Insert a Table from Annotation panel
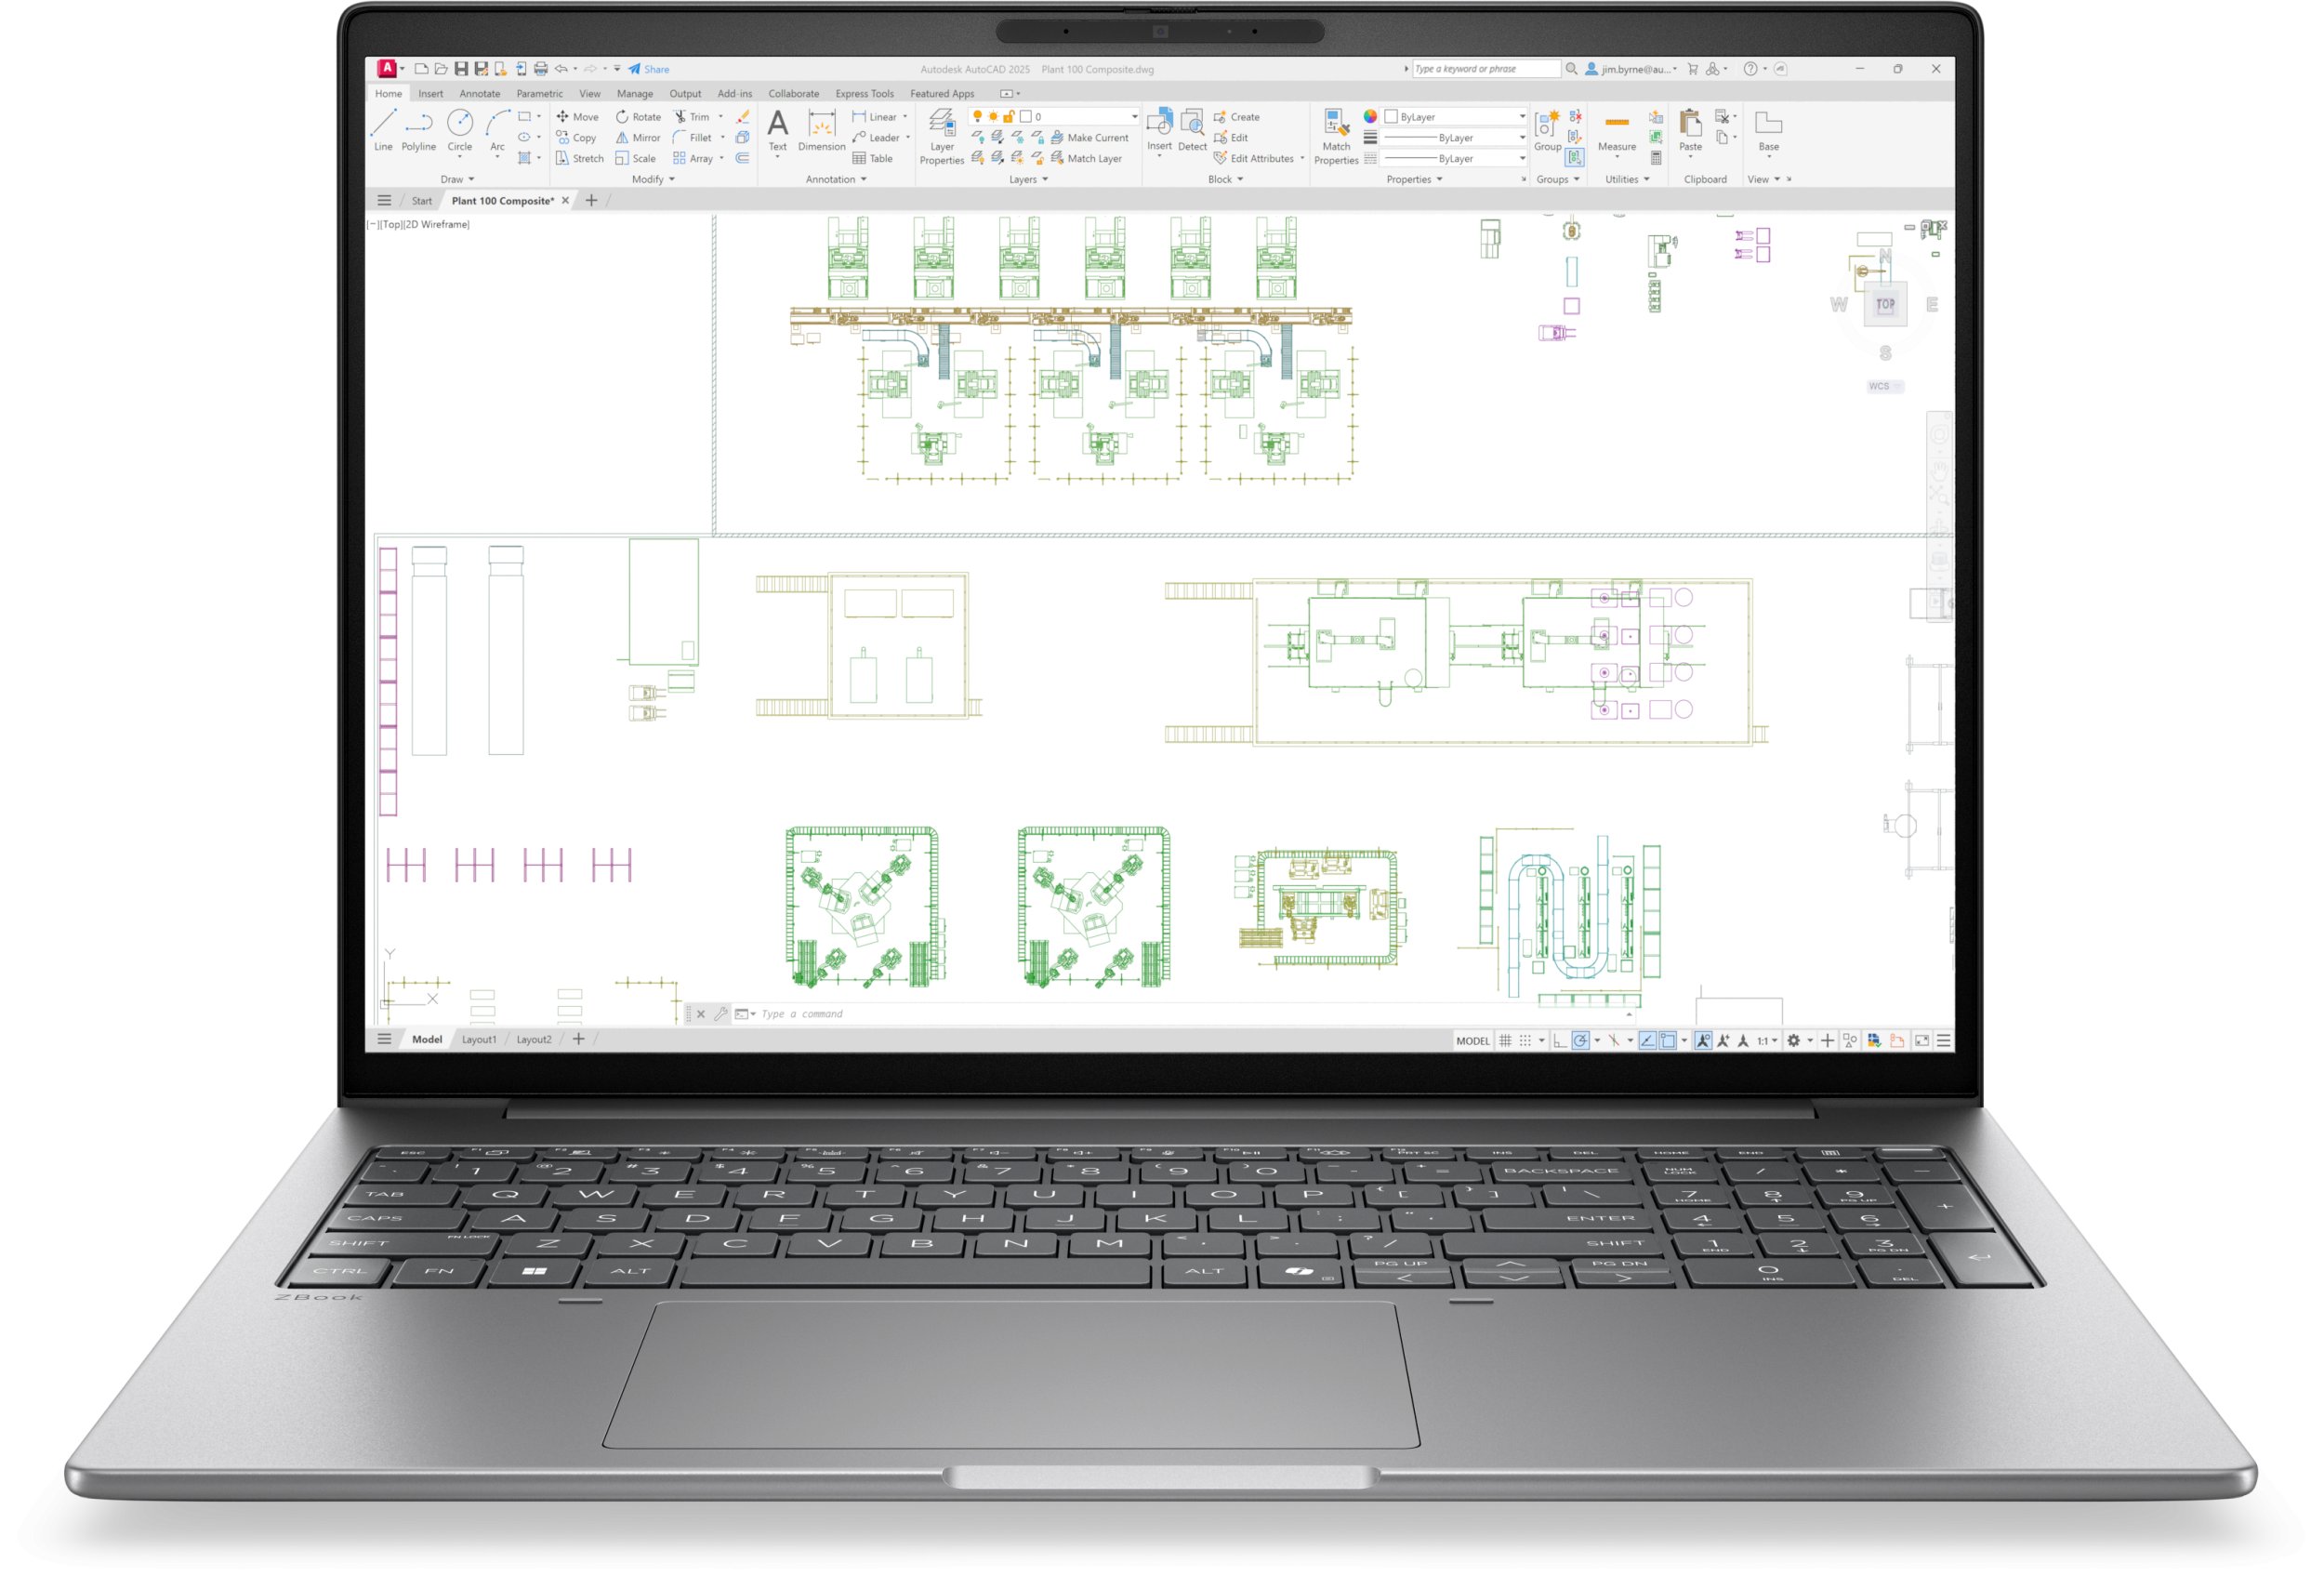The height and width of the screenshot is (1576, 2324). tap(872, 158)
